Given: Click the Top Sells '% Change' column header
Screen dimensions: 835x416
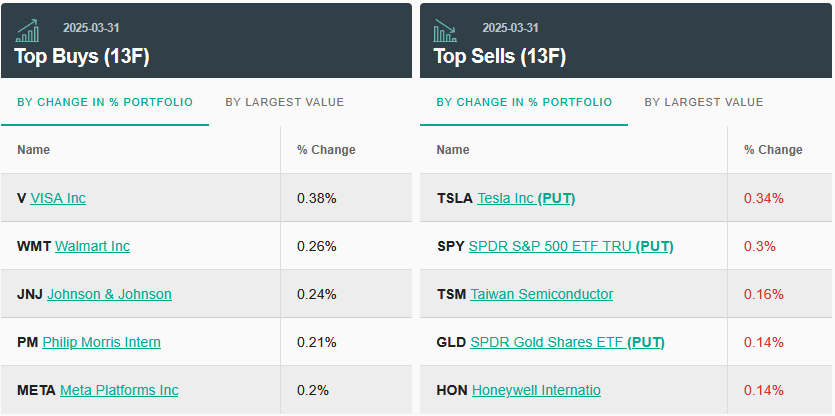Looking at the screenshot, I should click(x=773, y=150).
